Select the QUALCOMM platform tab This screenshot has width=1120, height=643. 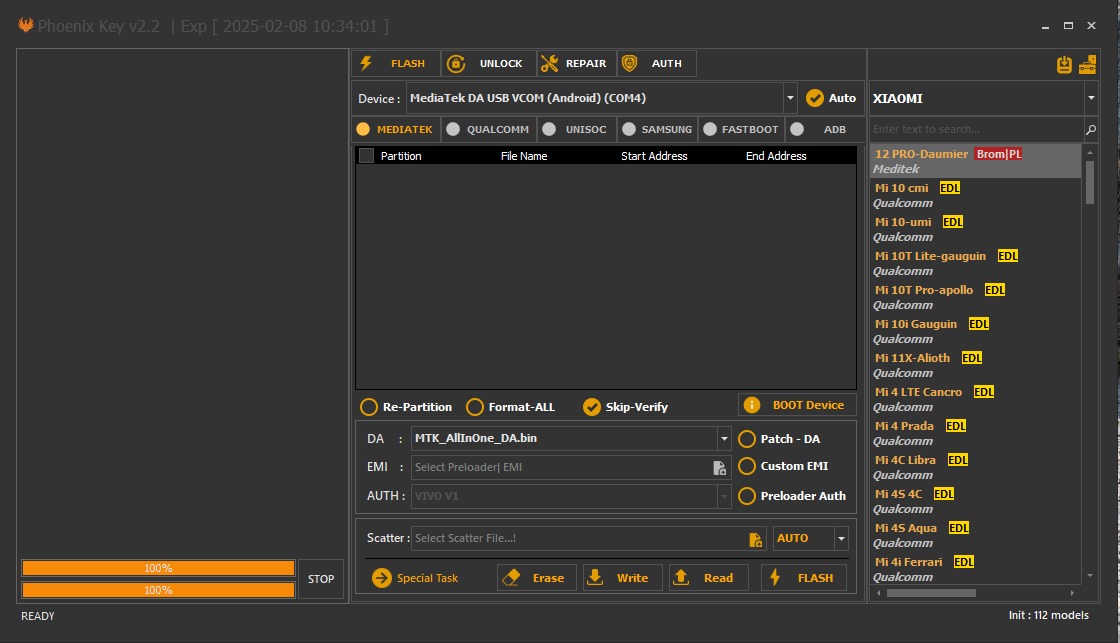(487, 129)
